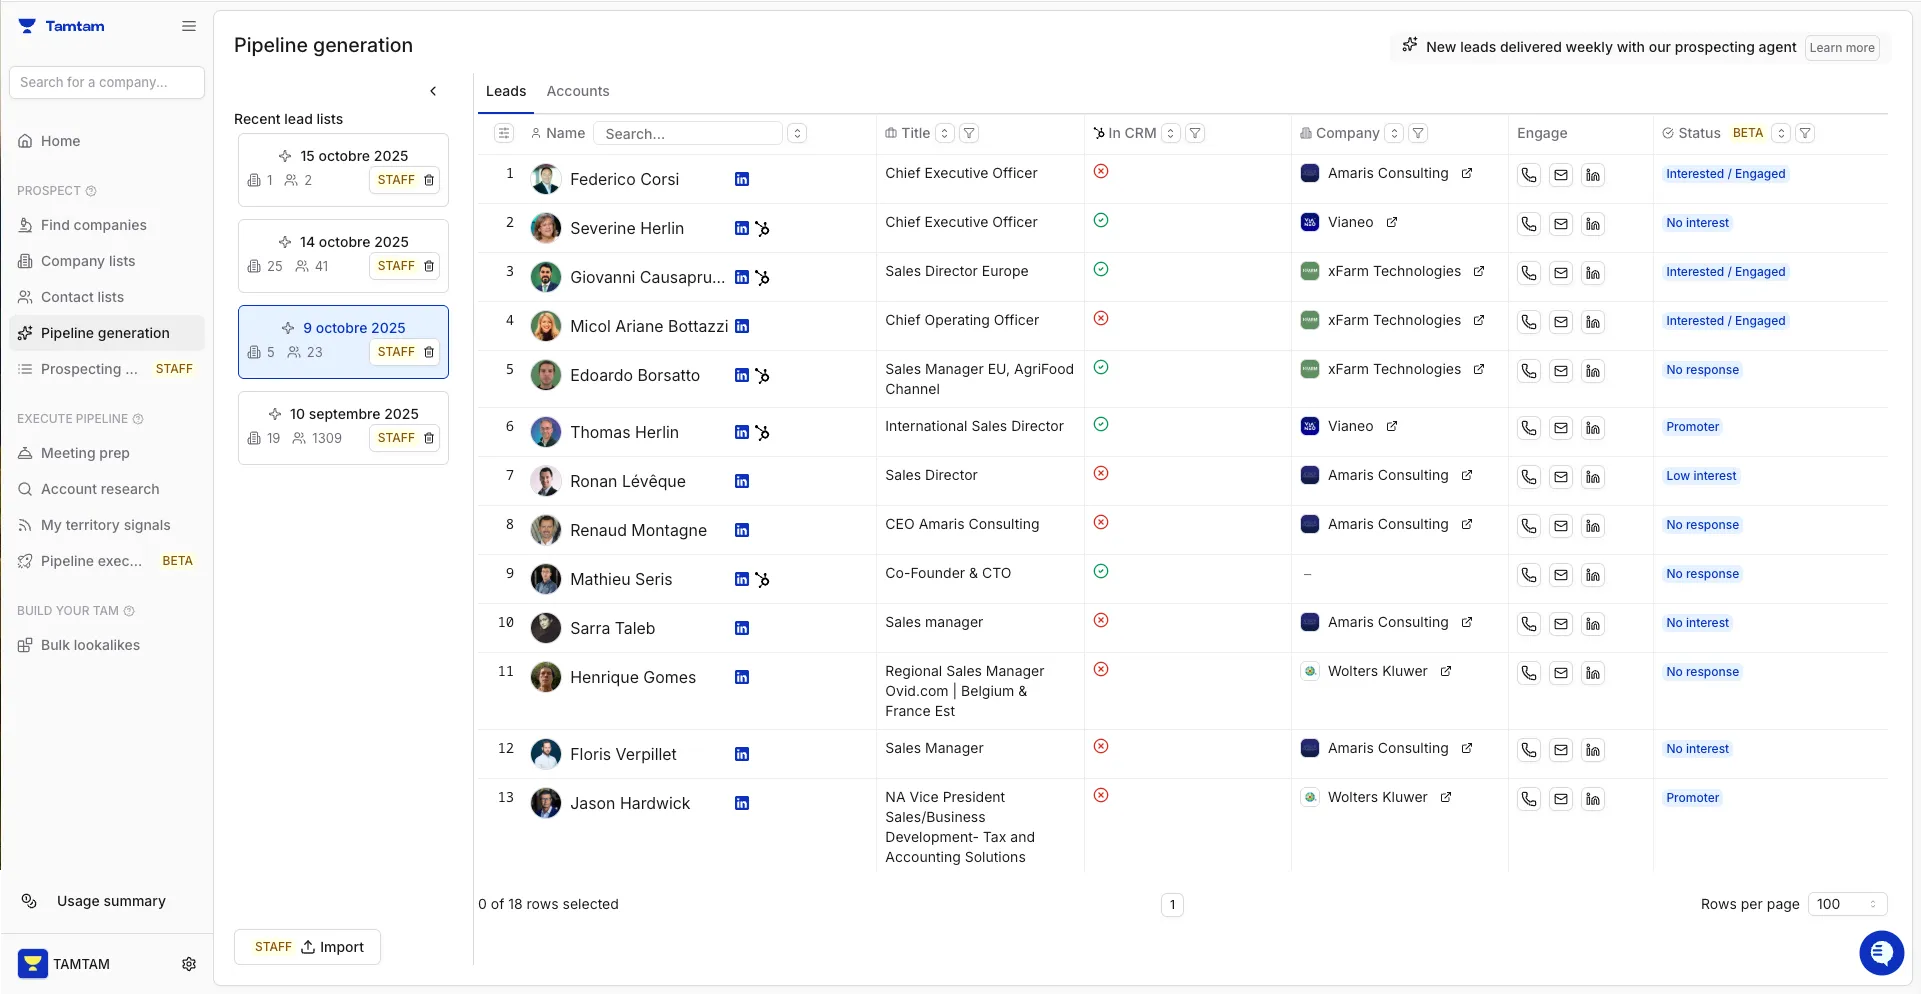Screen dimensions: 1921x994
Task: Open Bulk lookalikes page
Action: (x=107, y=645)
